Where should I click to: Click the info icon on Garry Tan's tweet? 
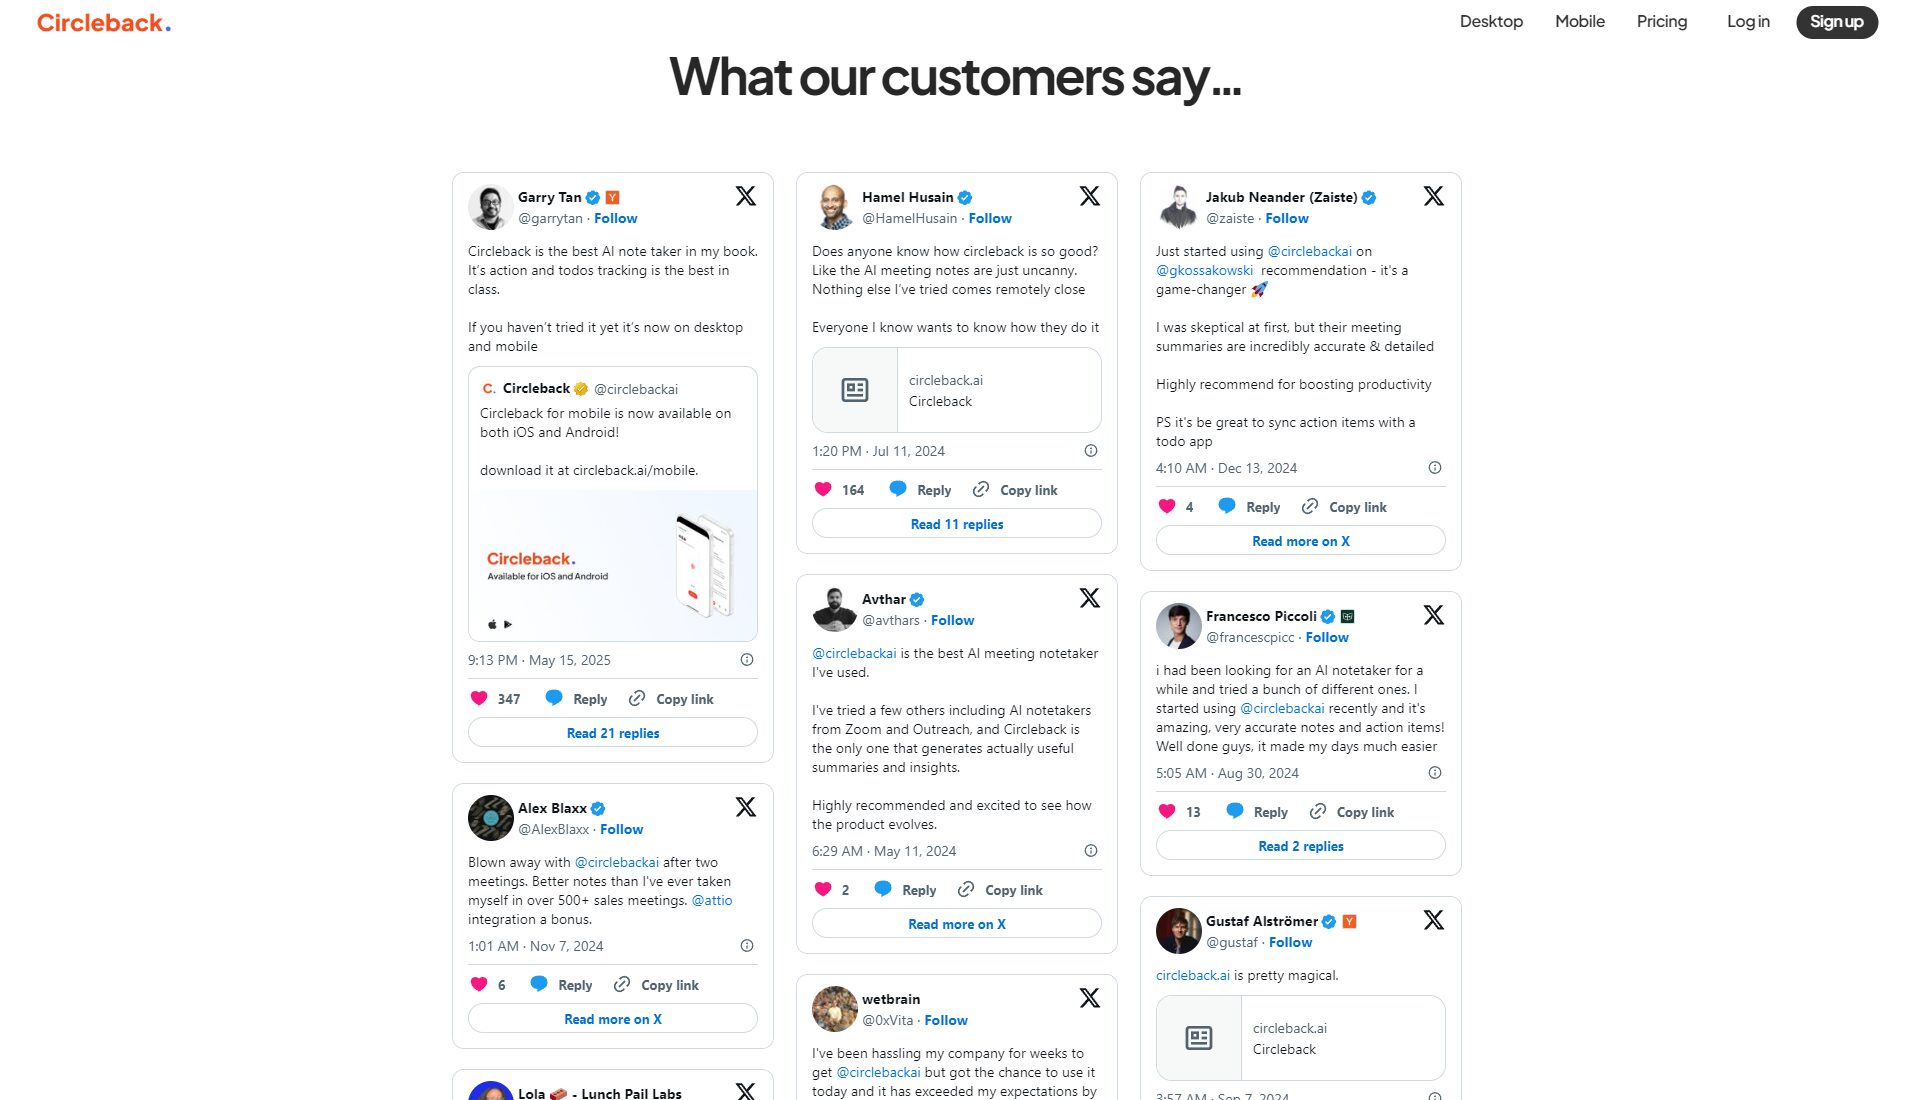[x=746, y=660]
